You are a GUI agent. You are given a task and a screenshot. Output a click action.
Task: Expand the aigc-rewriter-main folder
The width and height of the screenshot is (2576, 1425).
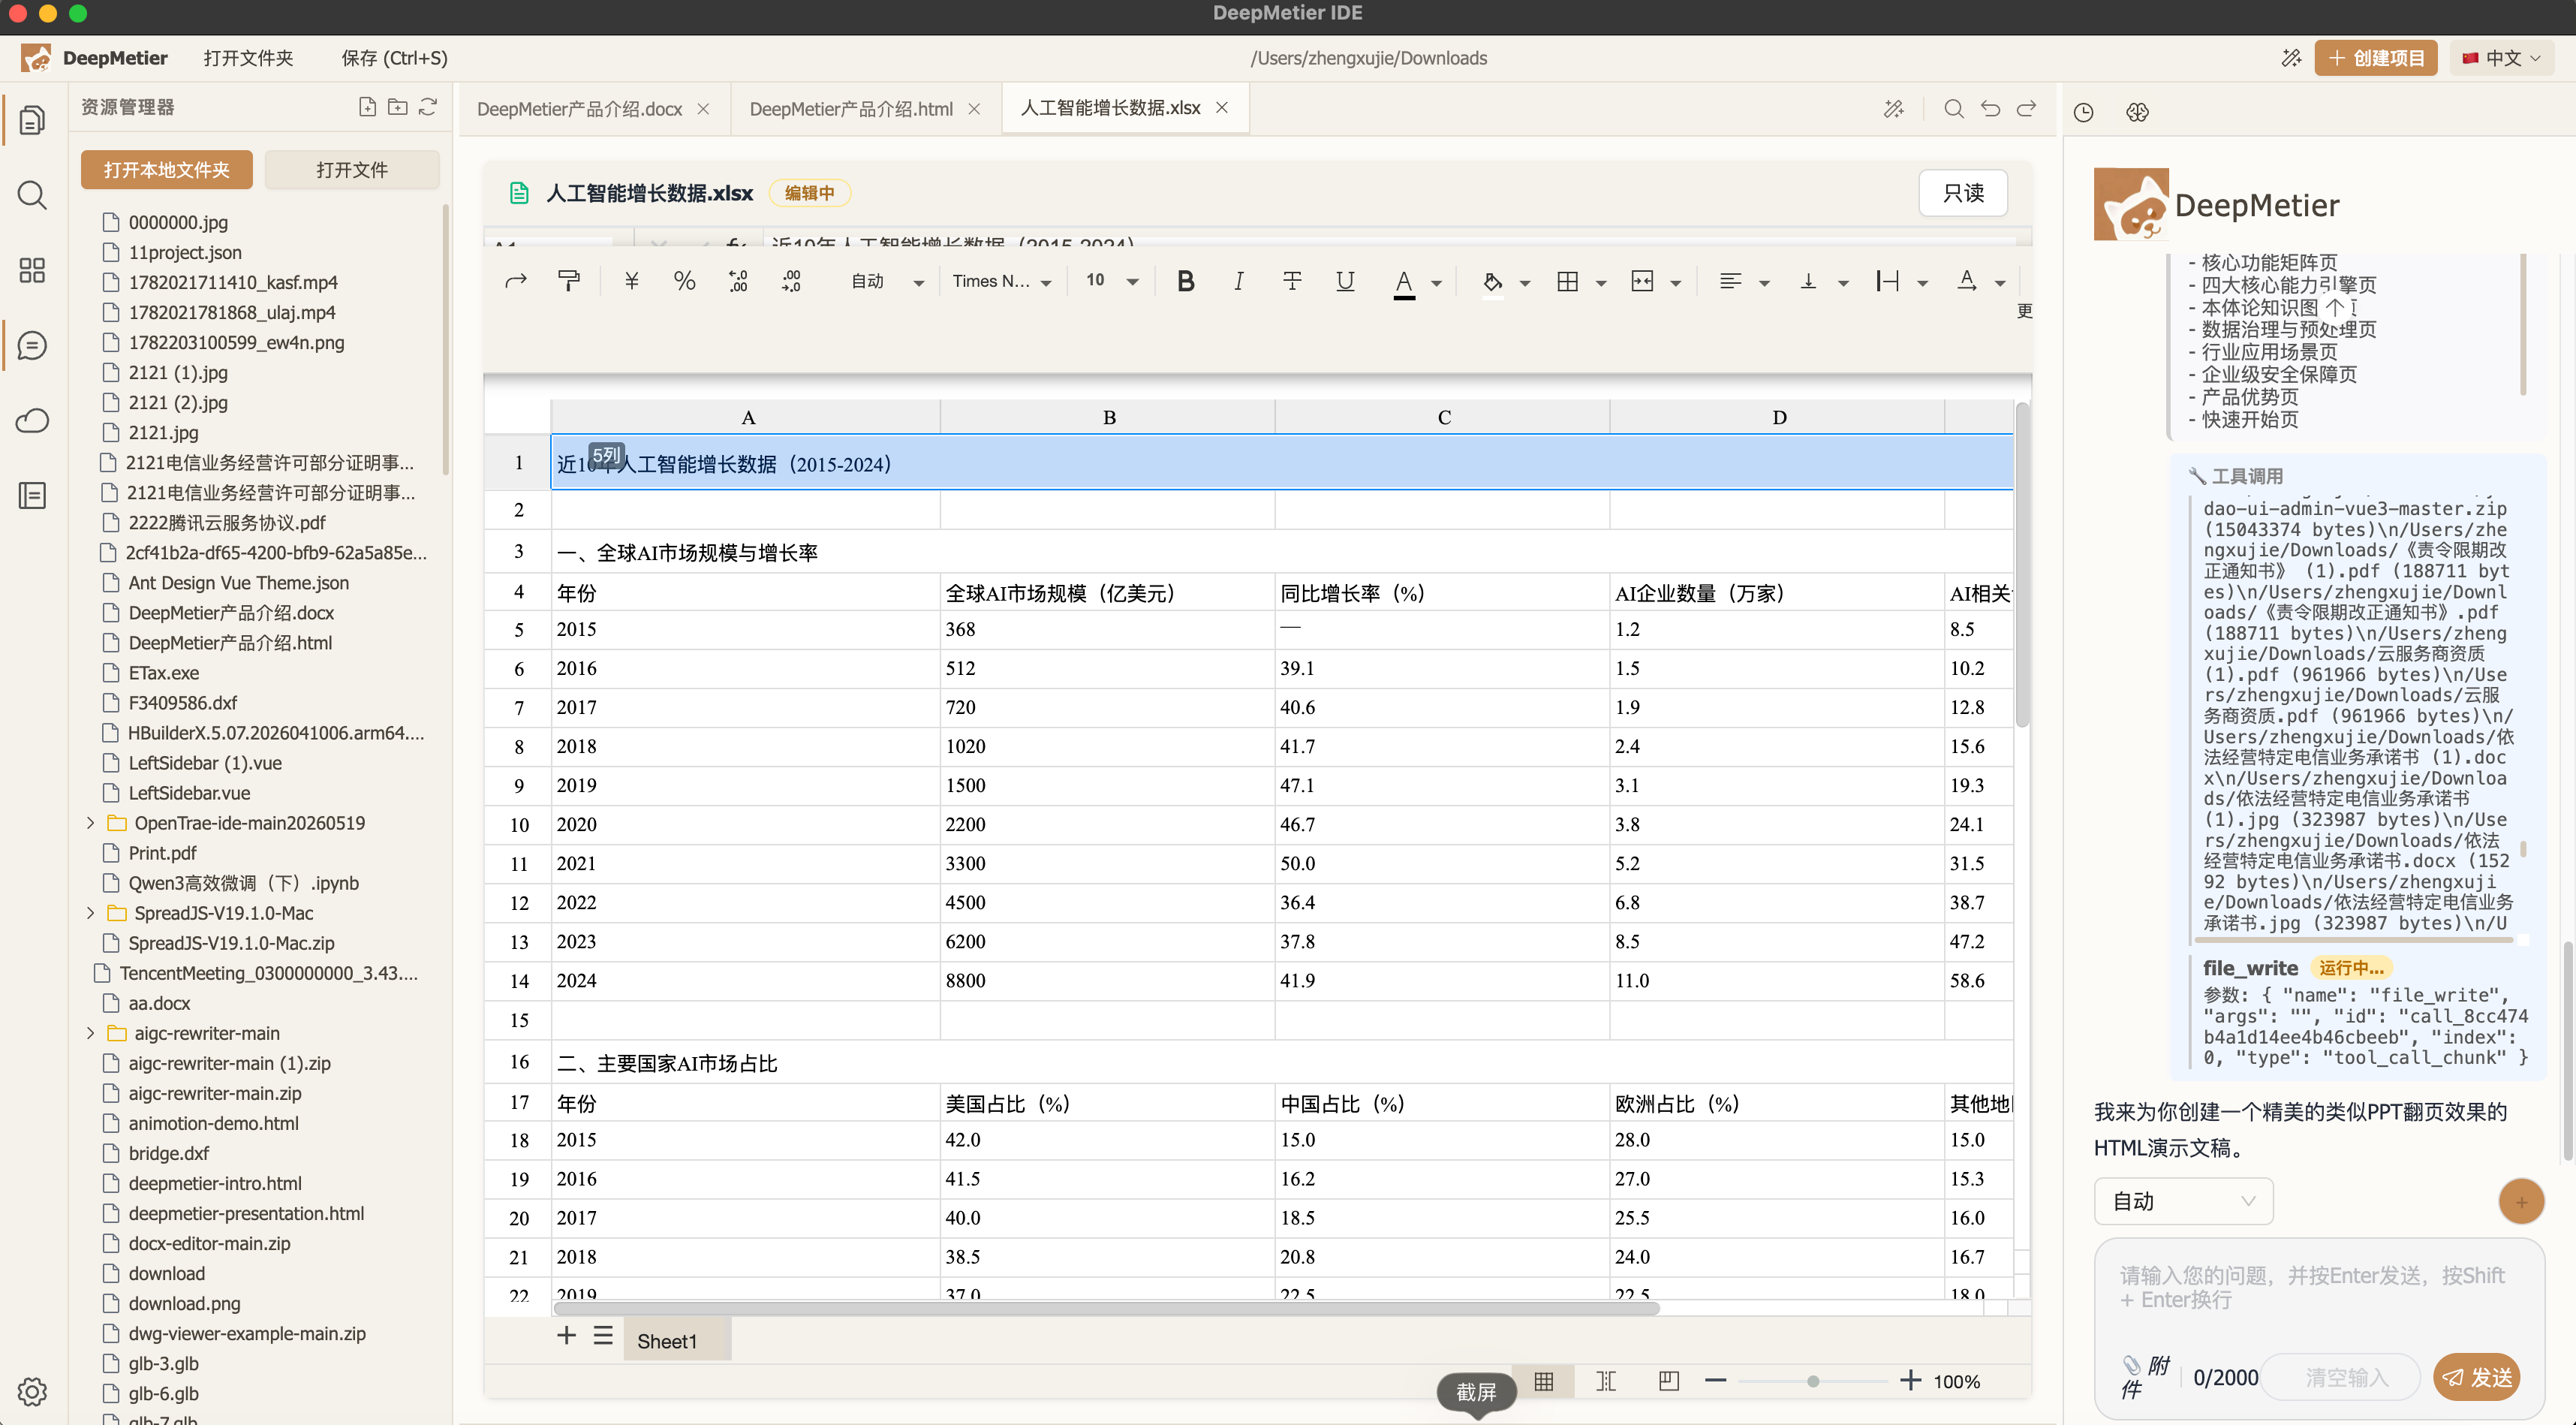click(x=90, y=1032)
